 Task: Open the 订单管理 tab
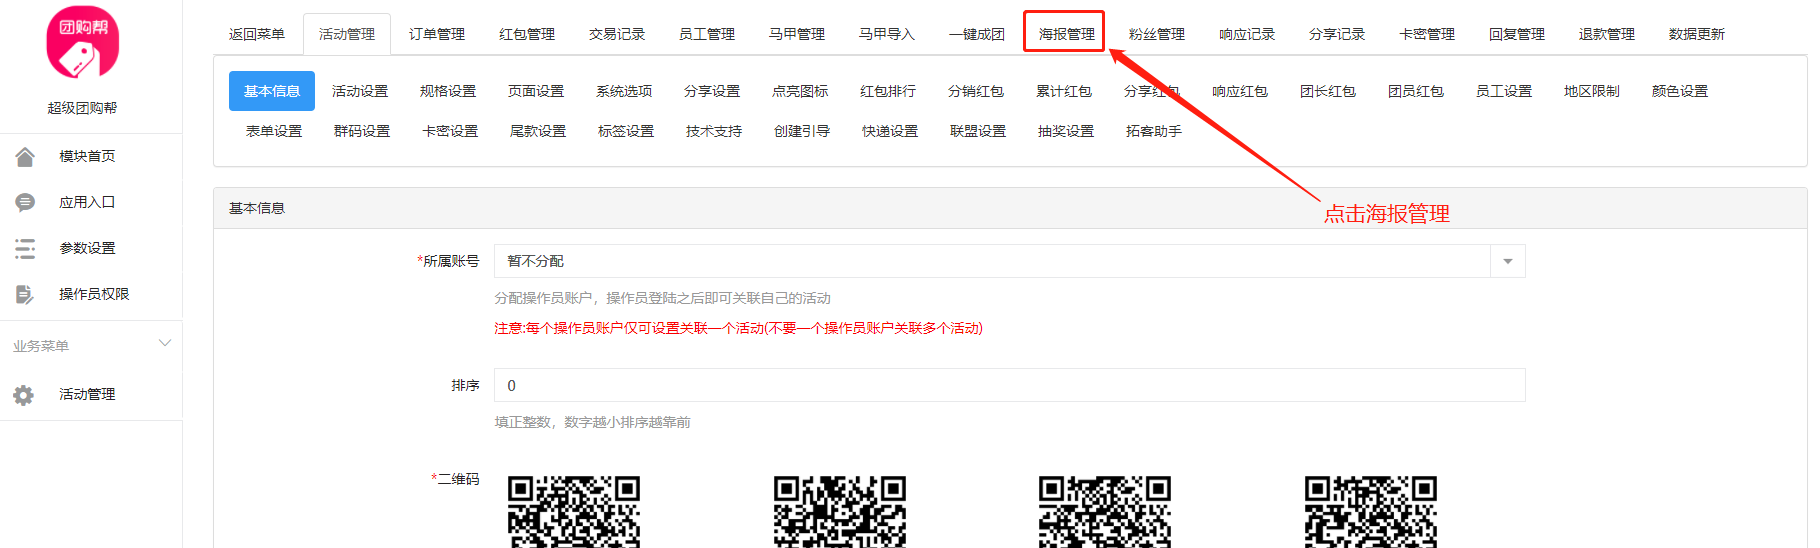coord(437,34)
